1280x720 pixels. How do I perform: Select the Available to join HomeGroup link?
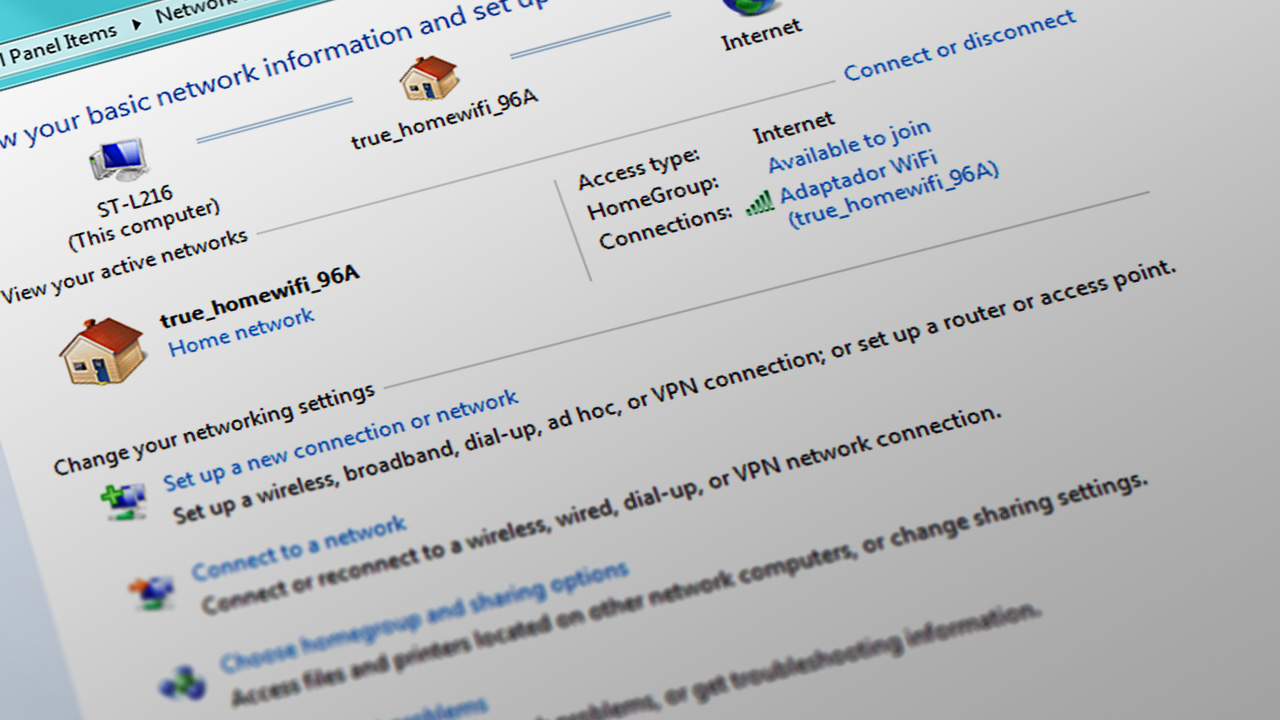pyautogui.click(x=849, y=146)
